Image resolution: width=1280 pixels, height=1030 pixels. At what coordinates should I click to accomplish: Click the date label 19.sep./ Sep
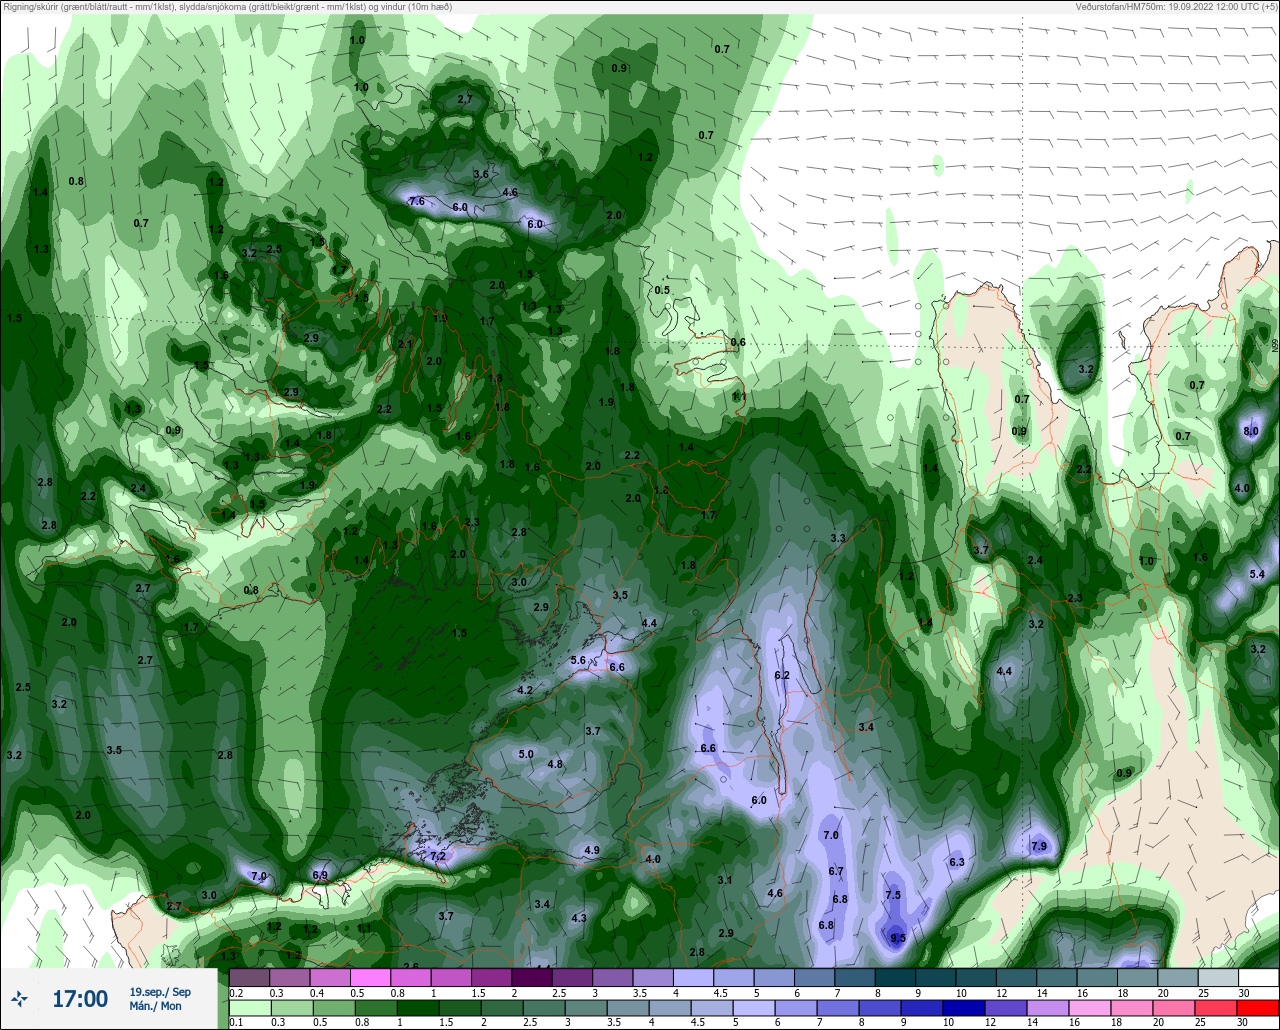pyautogui.click(x=160, y=992)
